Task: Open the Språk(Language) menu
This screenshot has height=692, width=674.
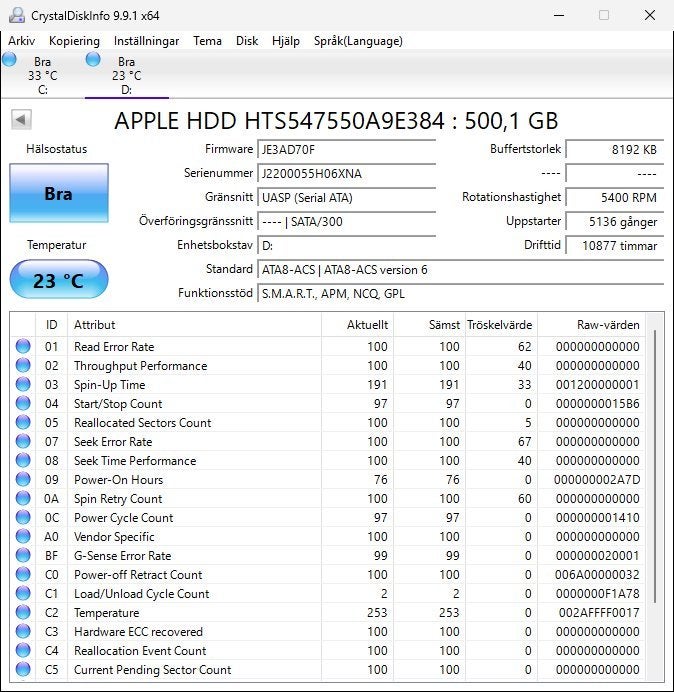Action: click(358, 41)
